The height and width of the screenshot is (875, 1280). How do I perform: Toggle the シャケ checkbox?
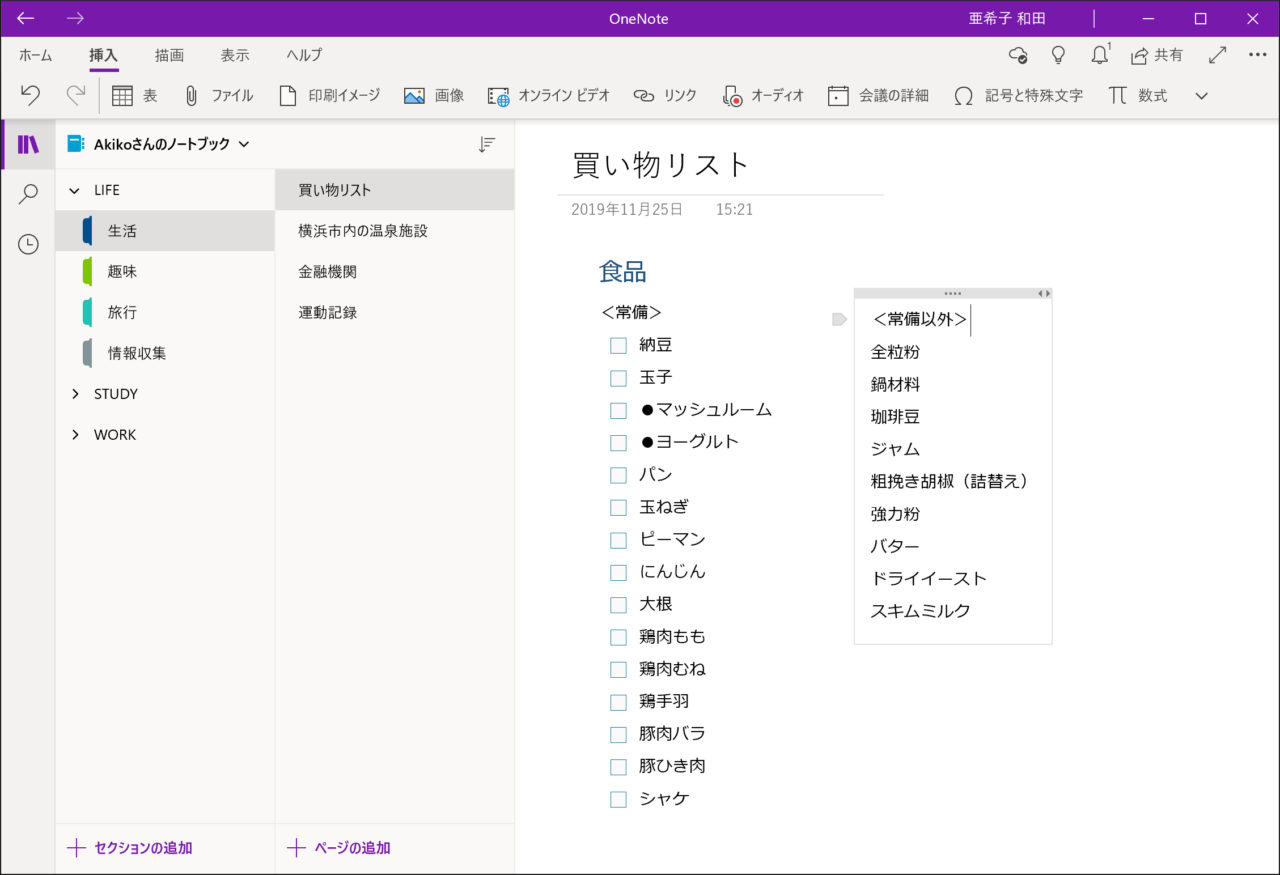(x=618, y=799)
